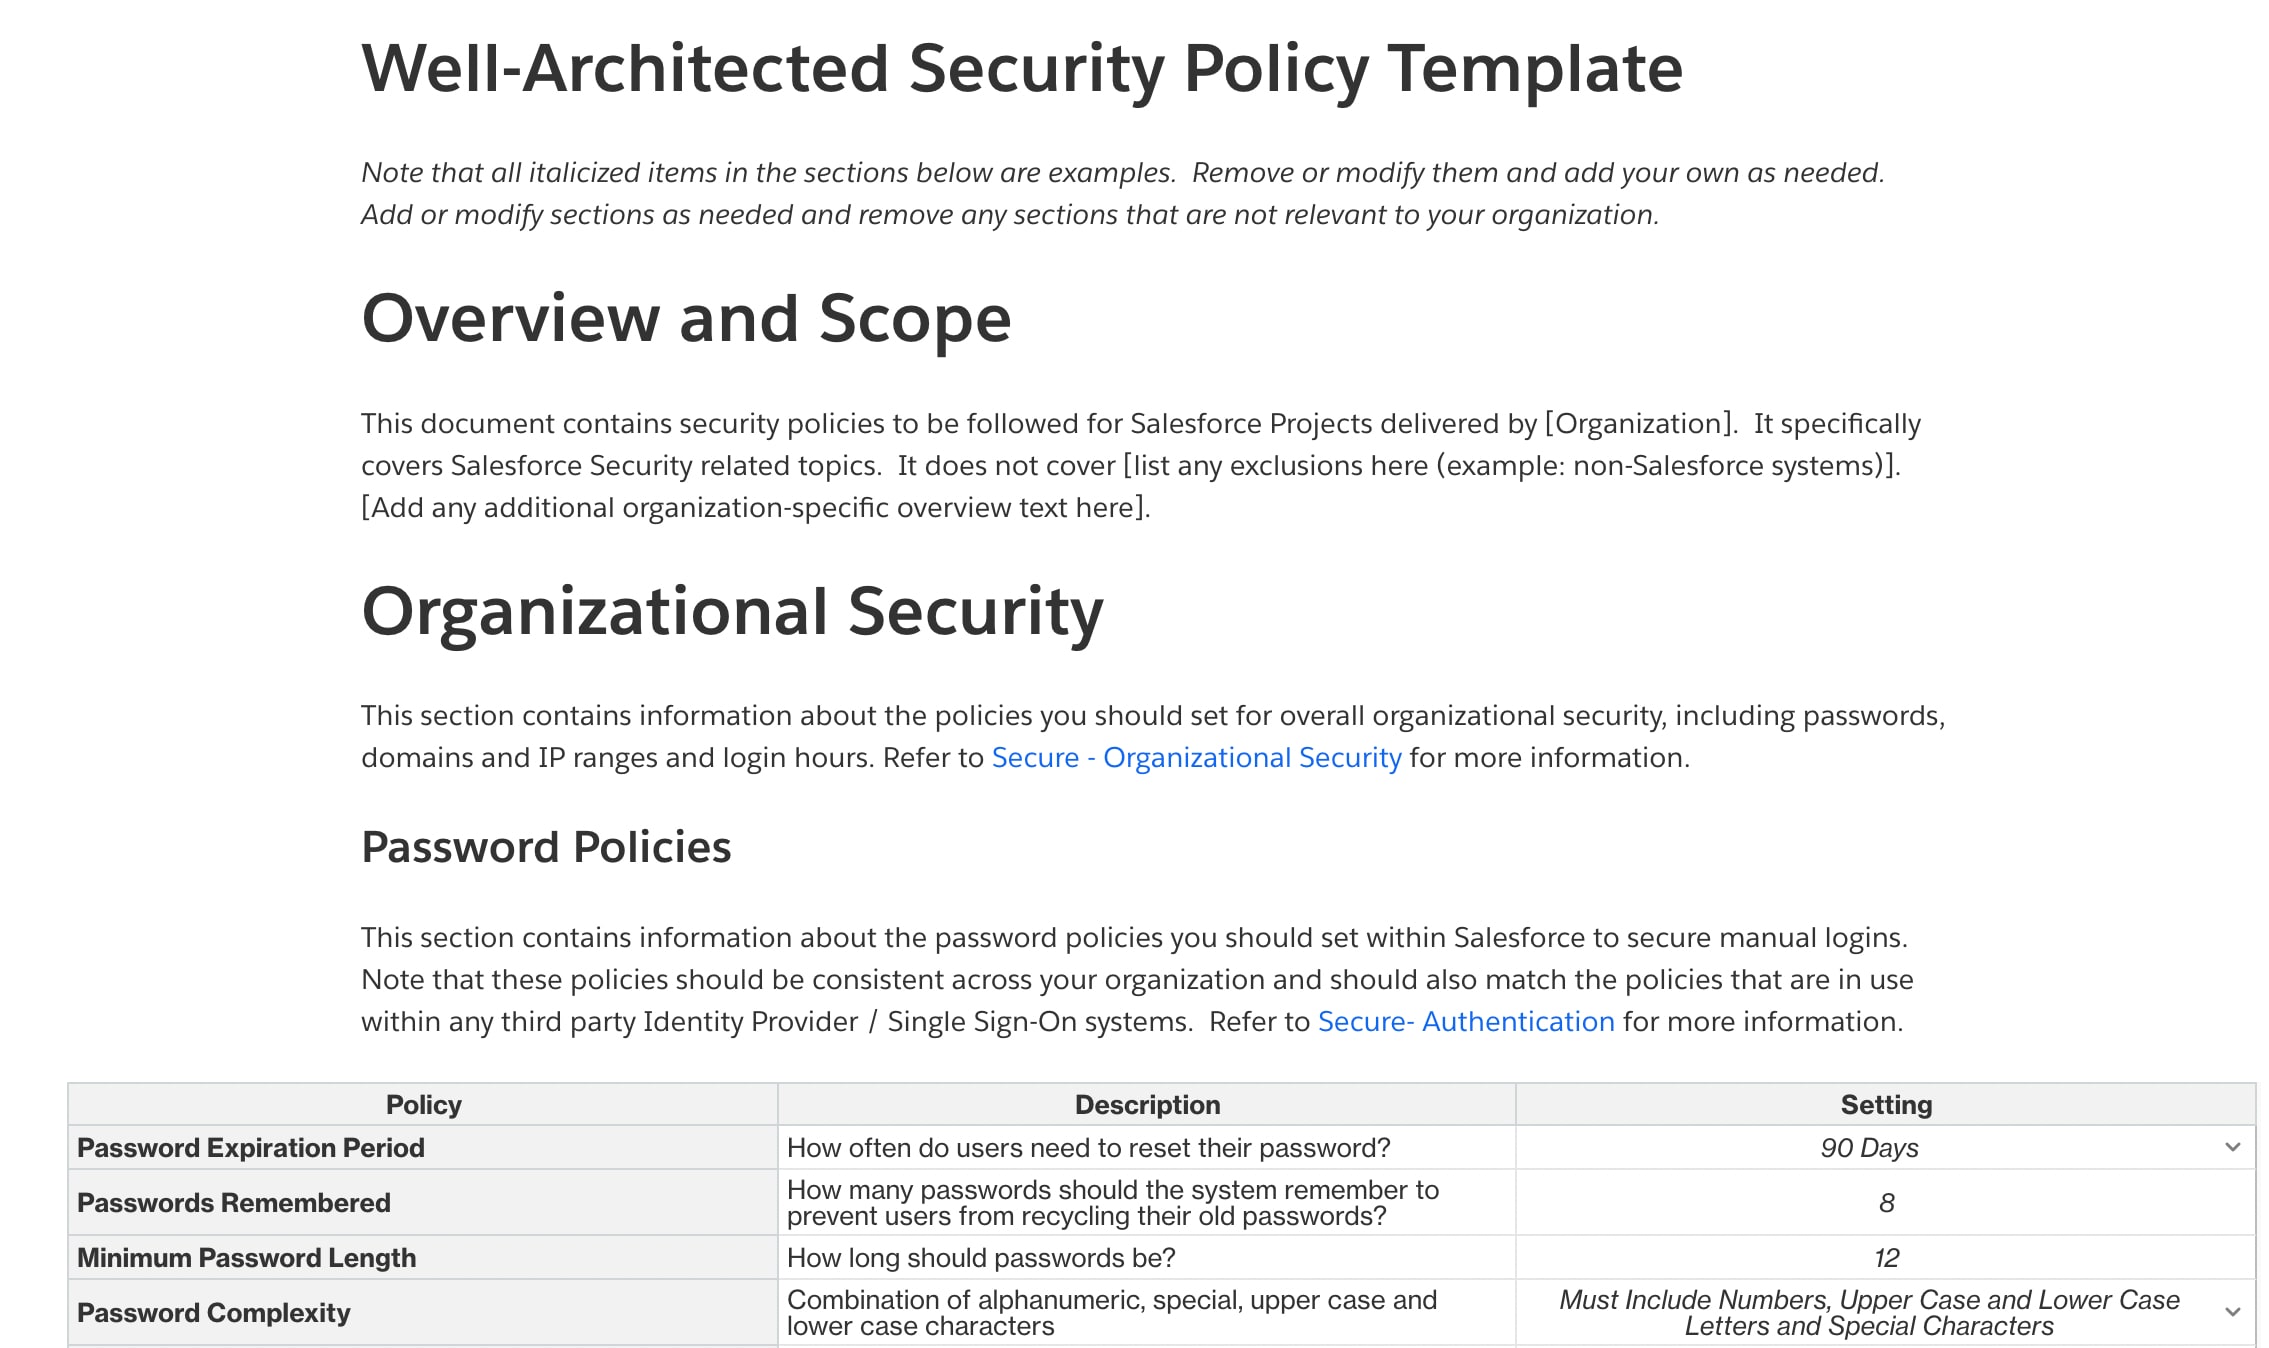Image resolution: width=2269 pixels, height=1348 pixels.
Task: Click the "Password Policies" subheading
Action: click(546, 847)
